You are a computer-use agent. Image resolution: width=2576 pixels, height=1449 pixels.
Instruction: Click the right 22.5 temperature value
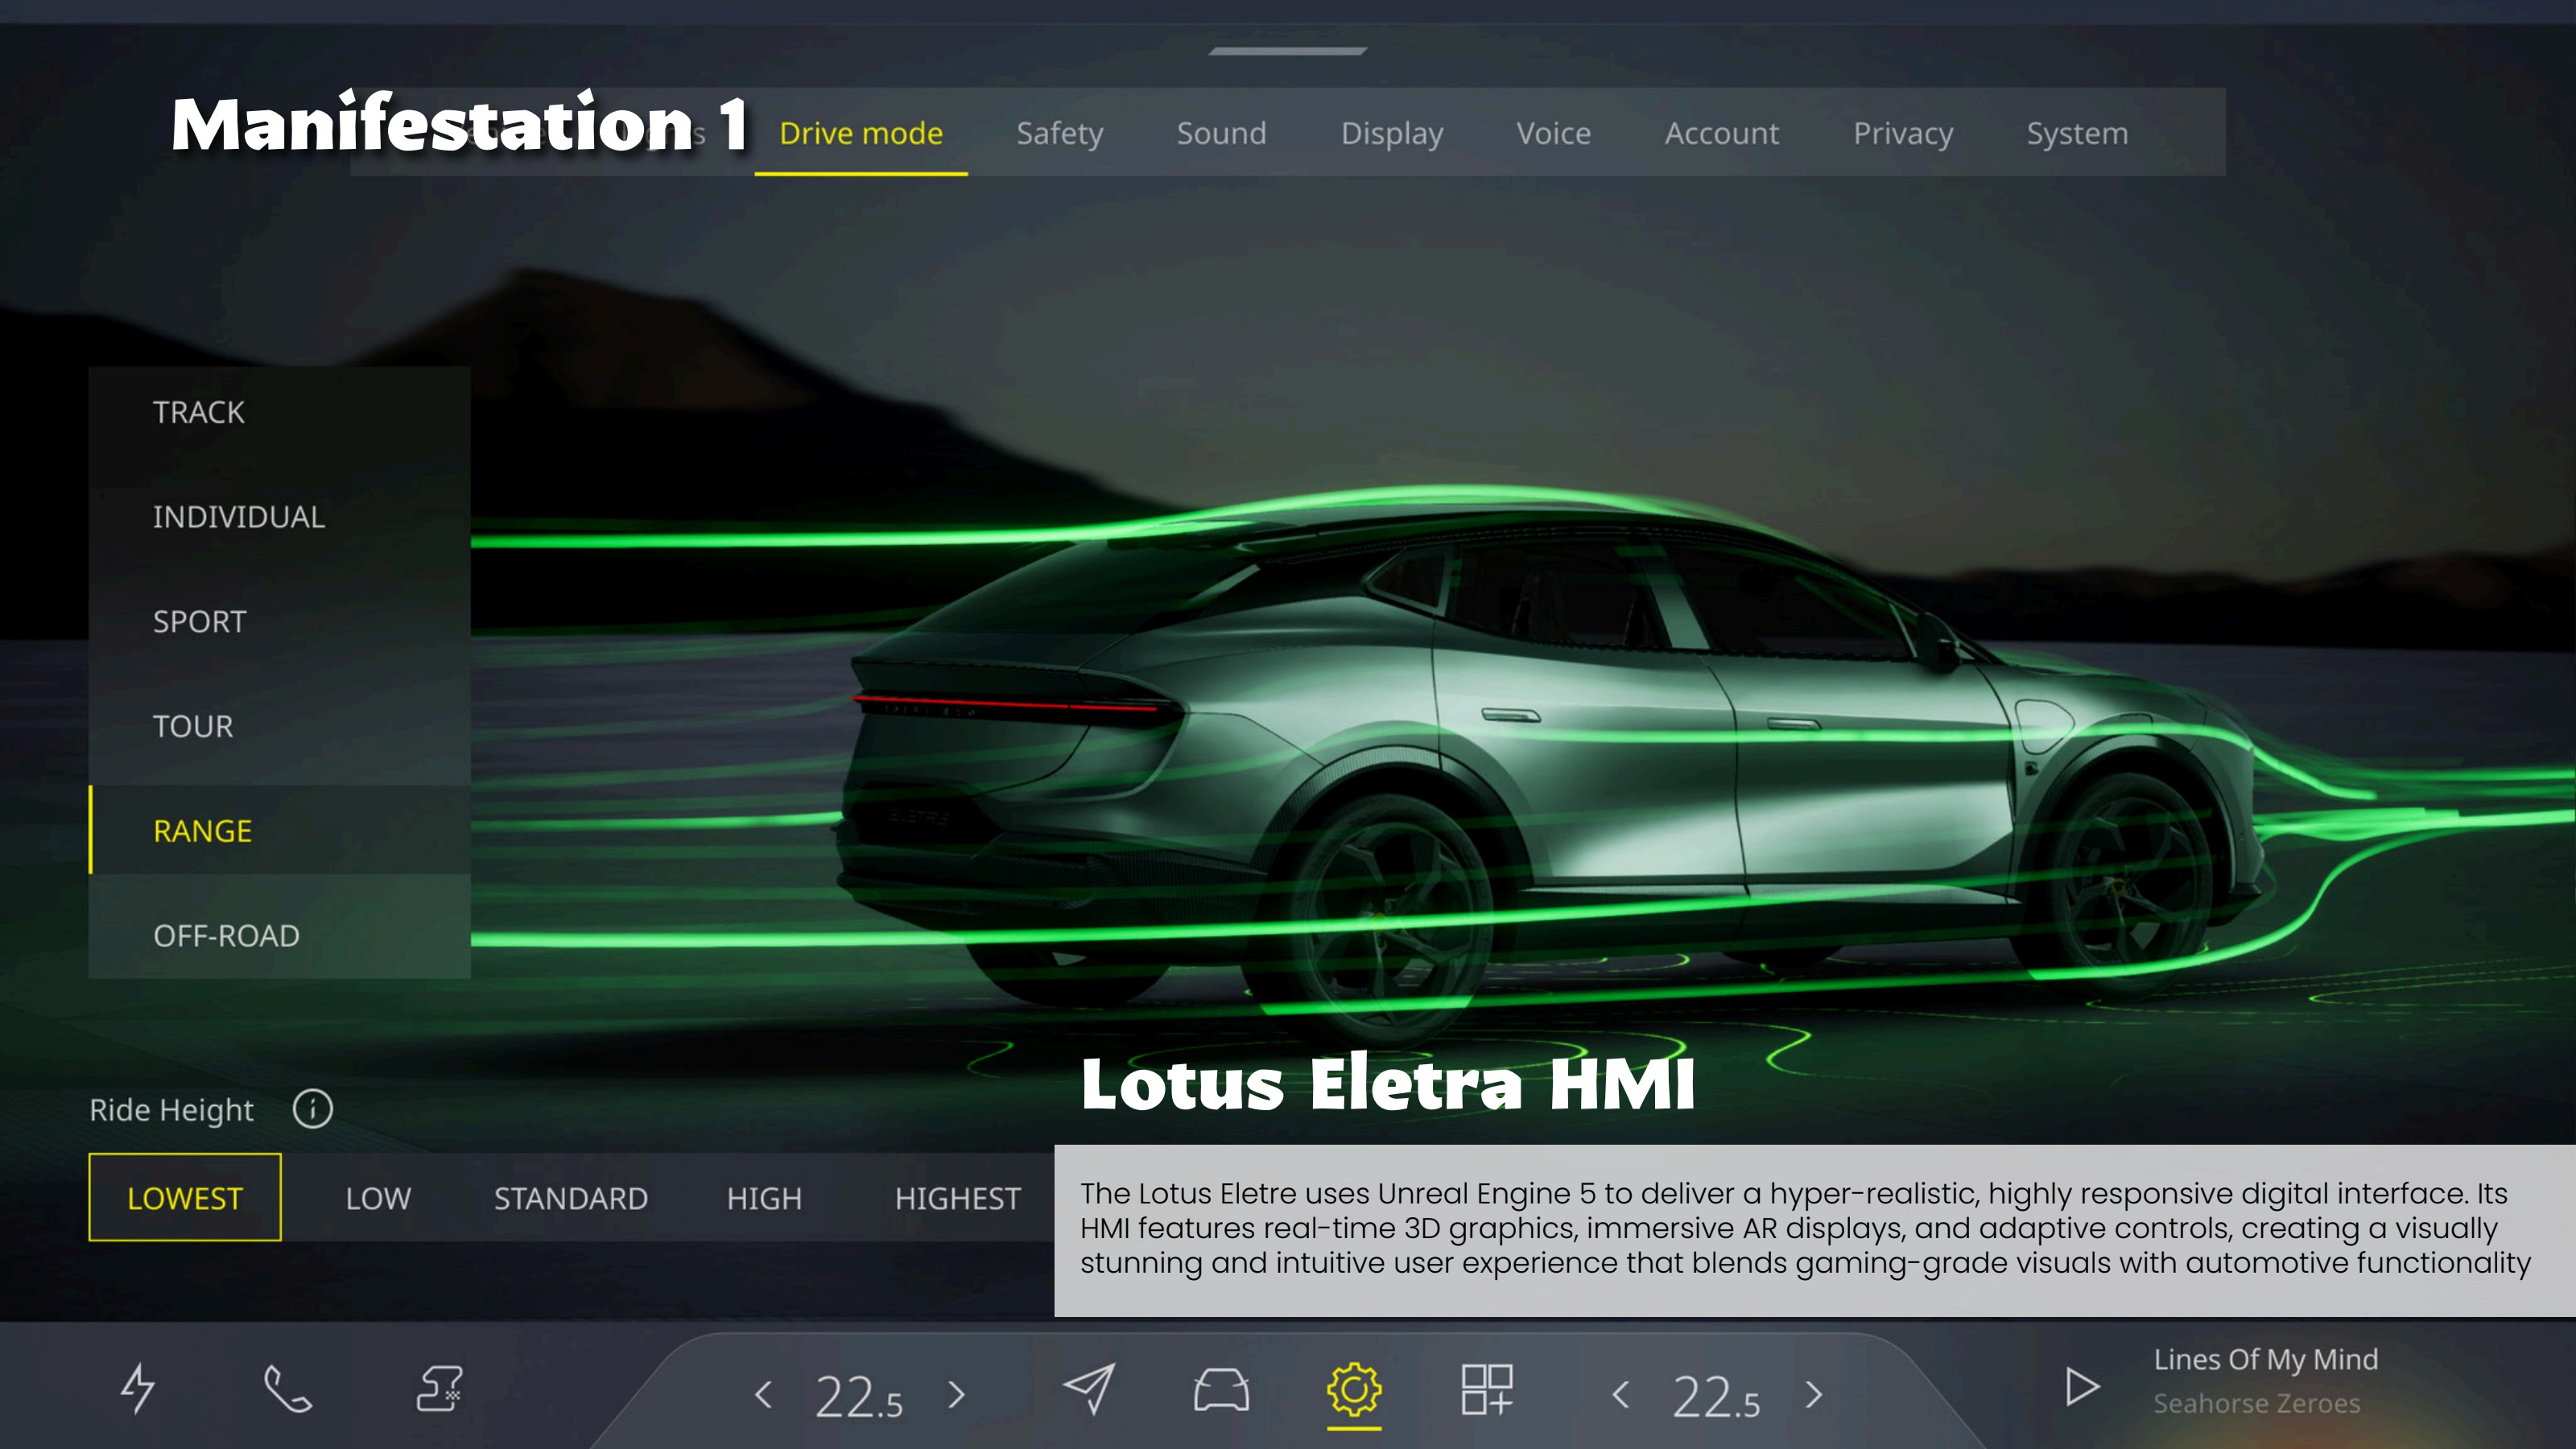coord(1716,1397)
